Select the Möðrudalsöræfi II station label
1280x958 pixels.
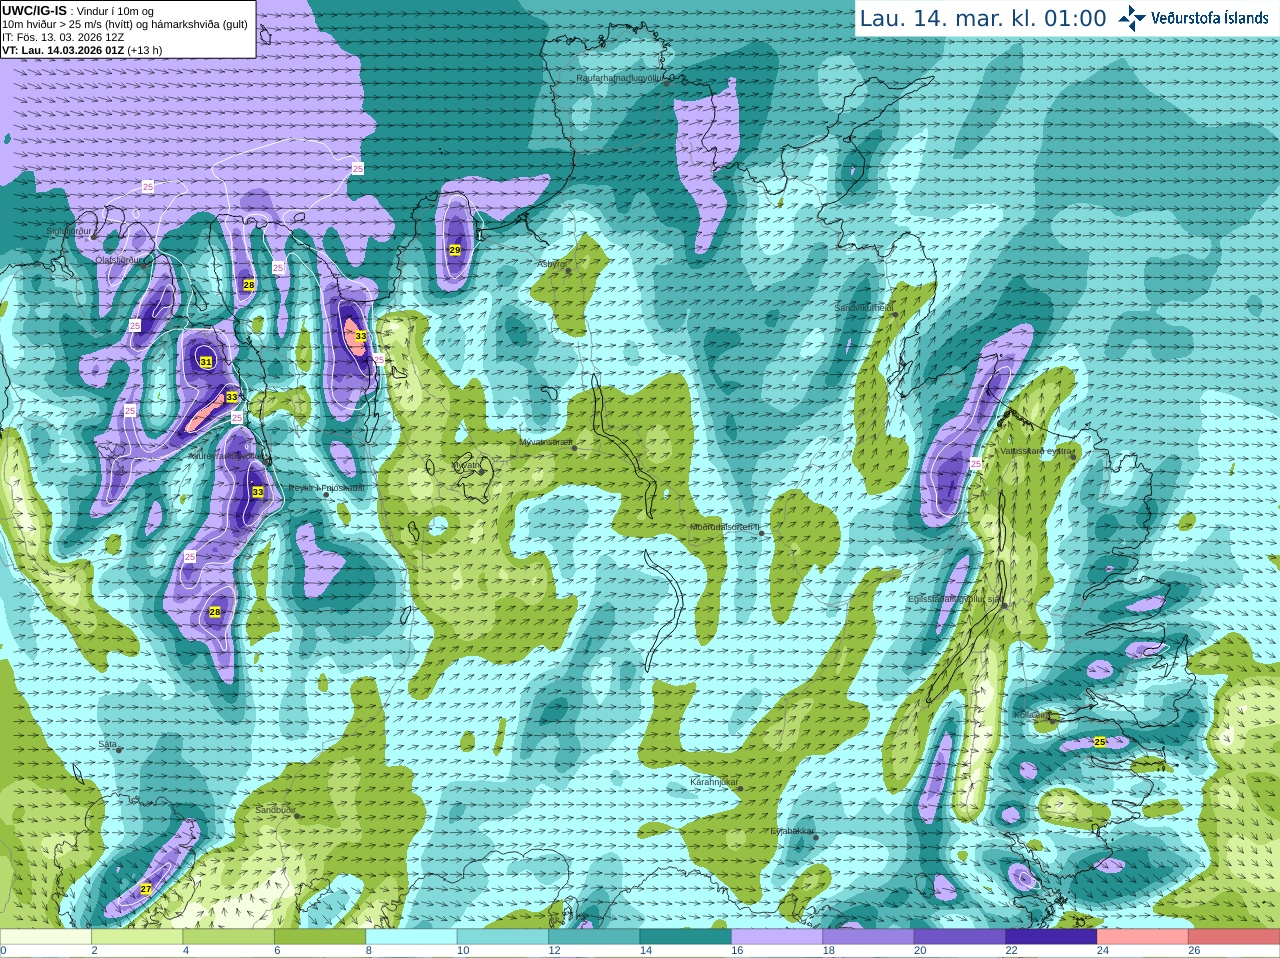pyautogui.click(x=726, y=527)
